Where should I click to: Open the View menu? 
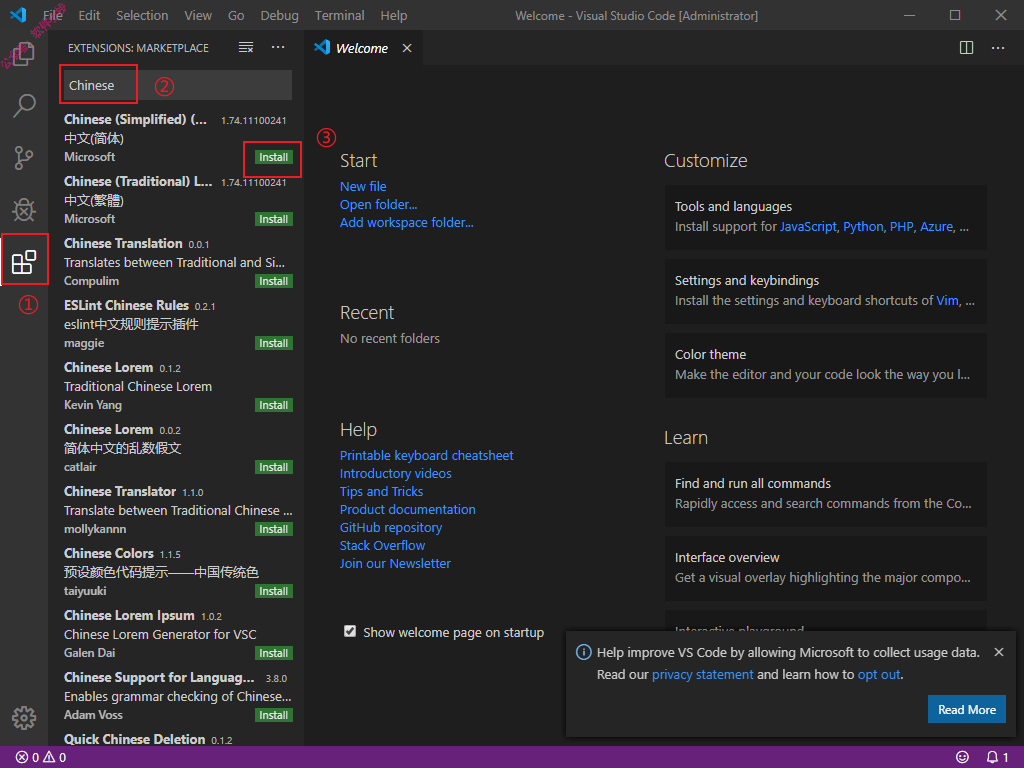(x=198, y=15)
